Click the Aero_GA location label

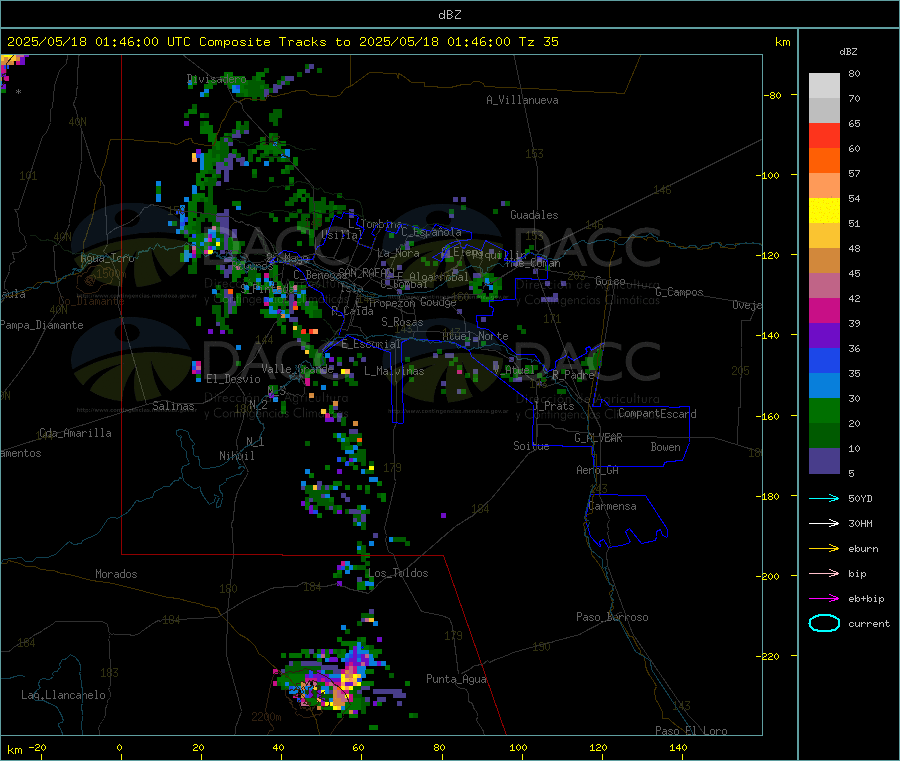598,470
